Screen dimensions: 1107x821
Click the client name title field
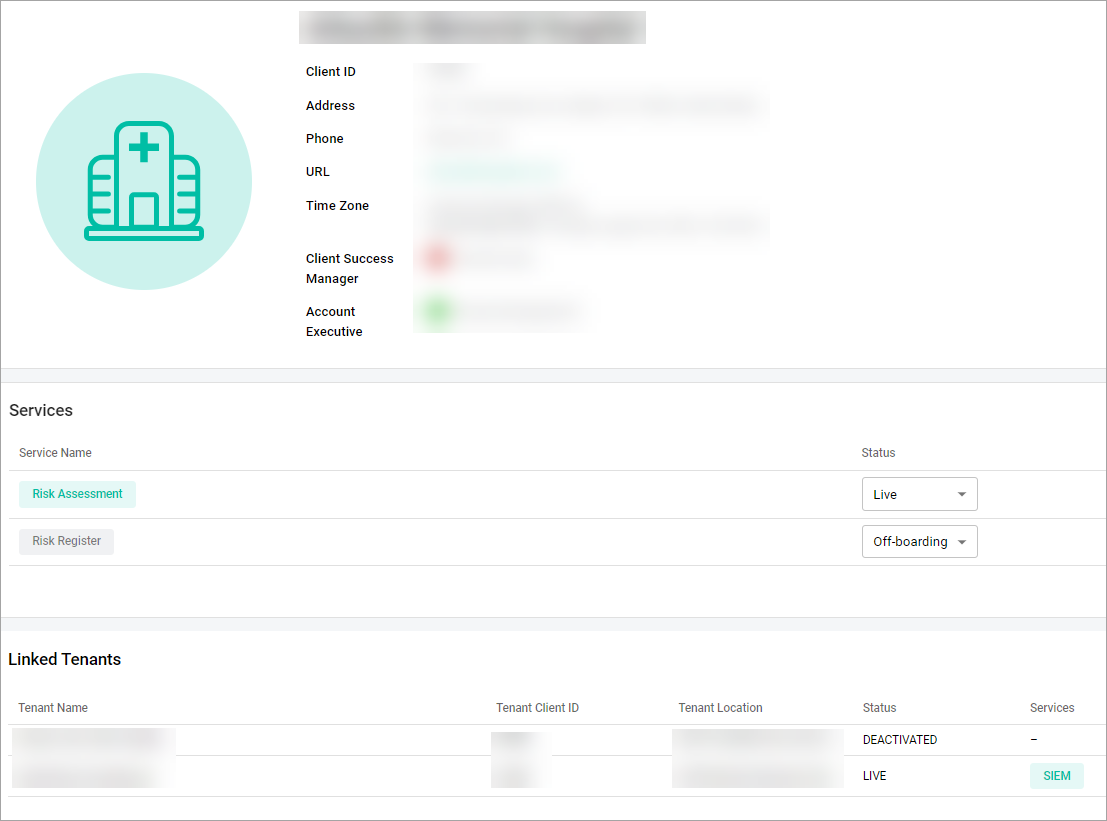point(472,27)
